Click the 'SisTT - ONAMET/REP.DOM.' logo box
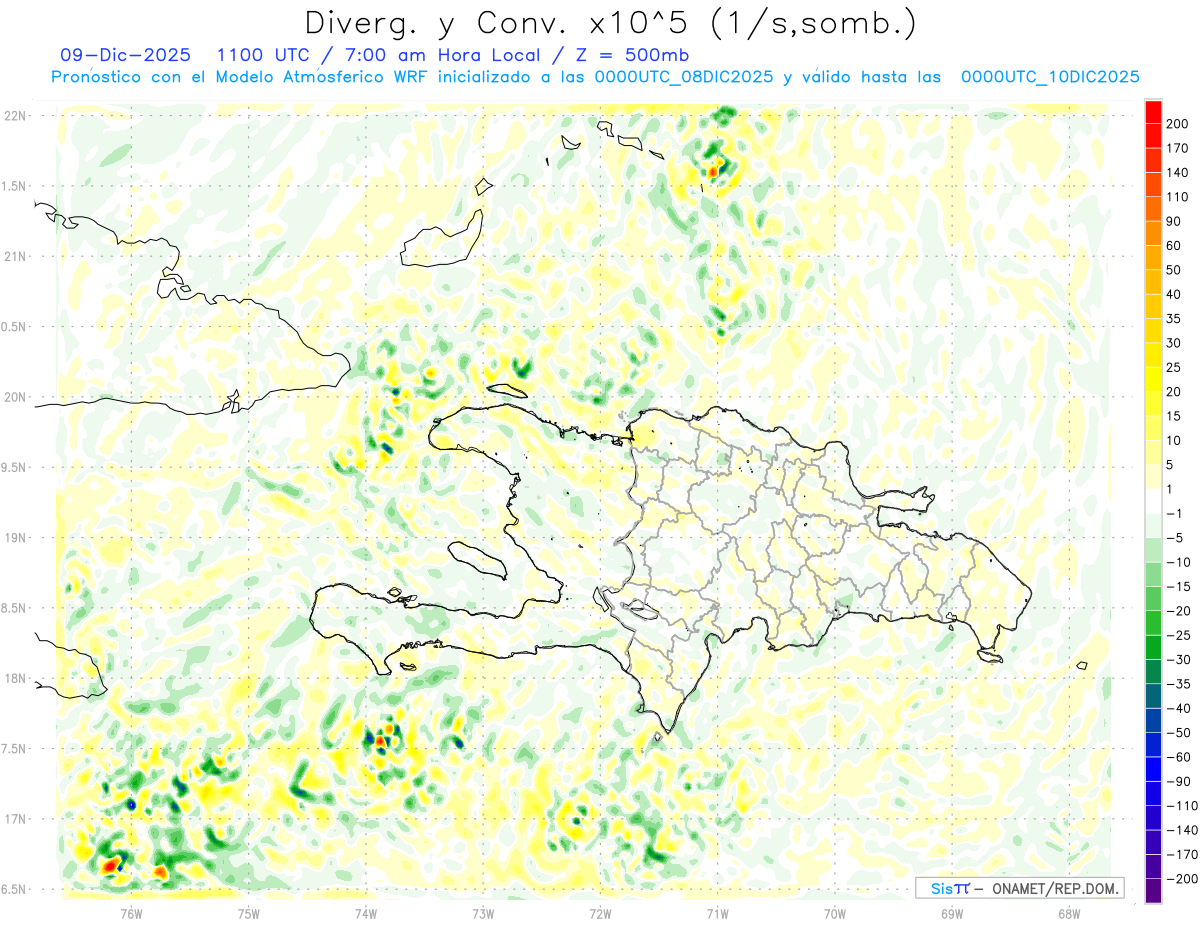Screen dimensions: 1200x927 [1019, 888]
